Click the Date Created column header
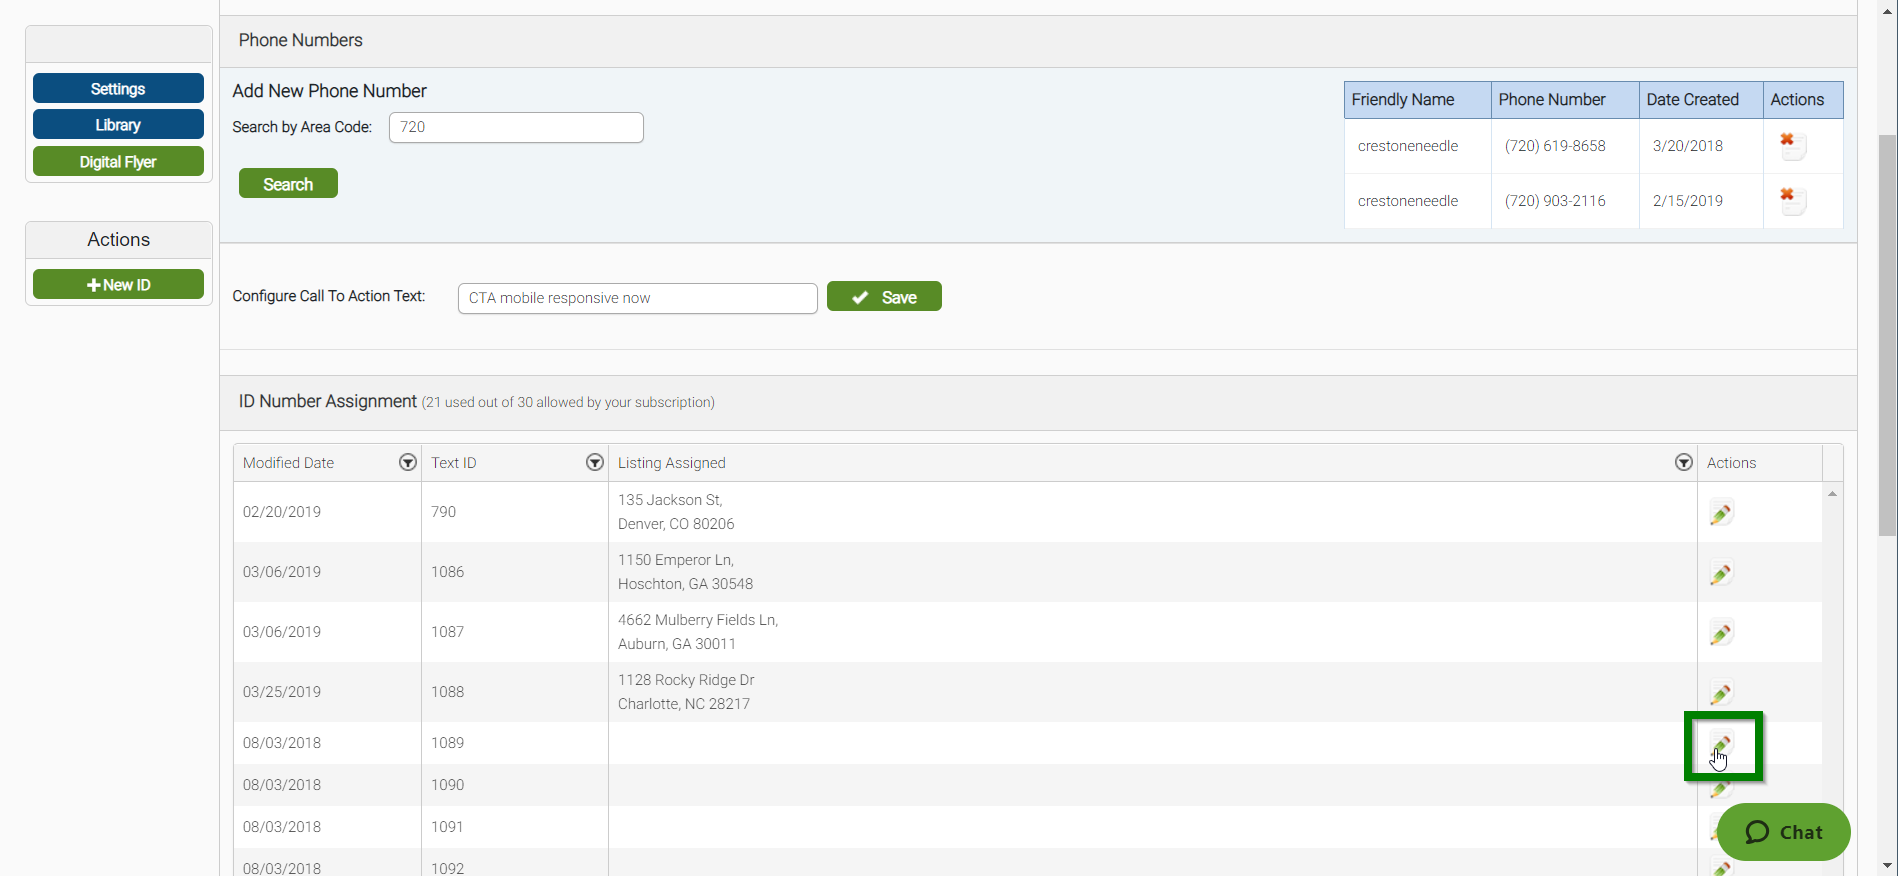This screenshot has height=876, width=1898. pyautogui.click(x=1701, y=100)
